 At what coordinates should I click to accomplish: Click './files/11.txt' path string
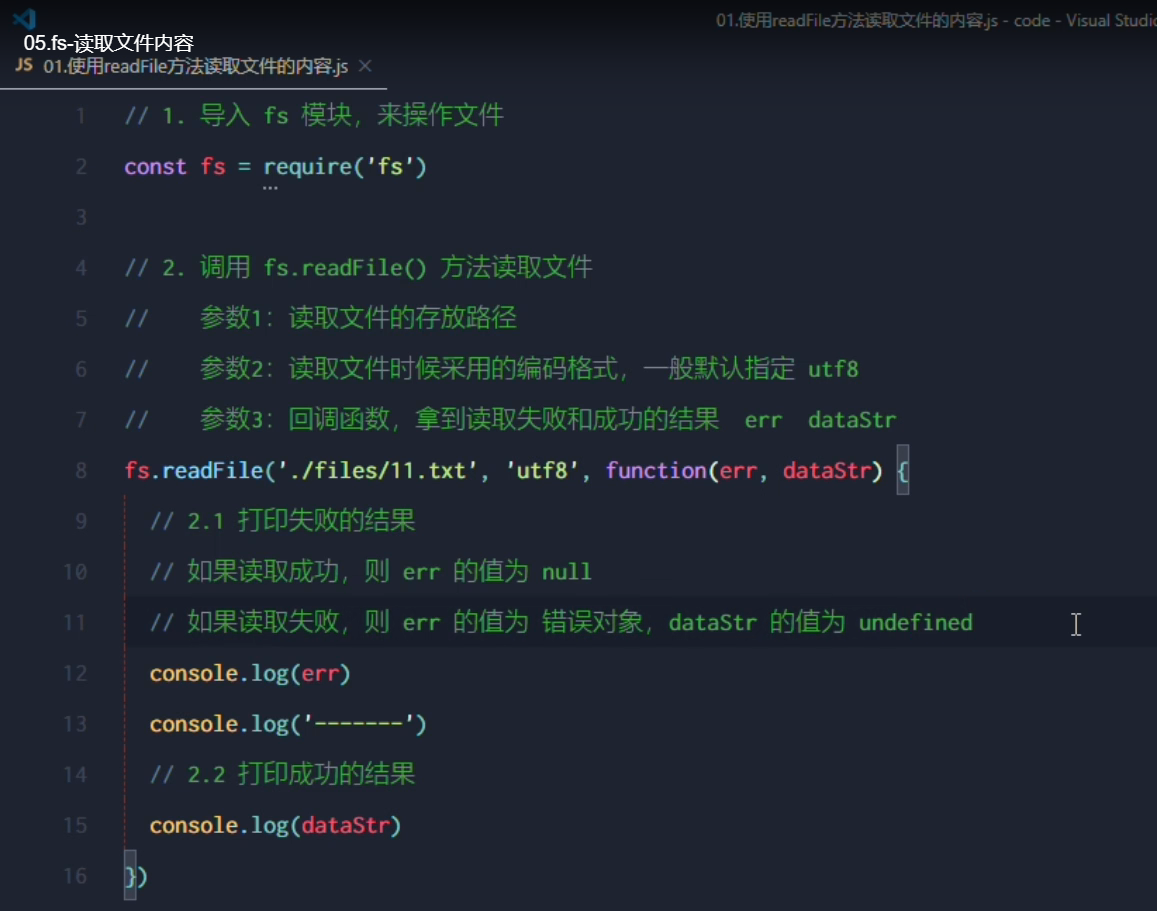click(x=377, y=470)
